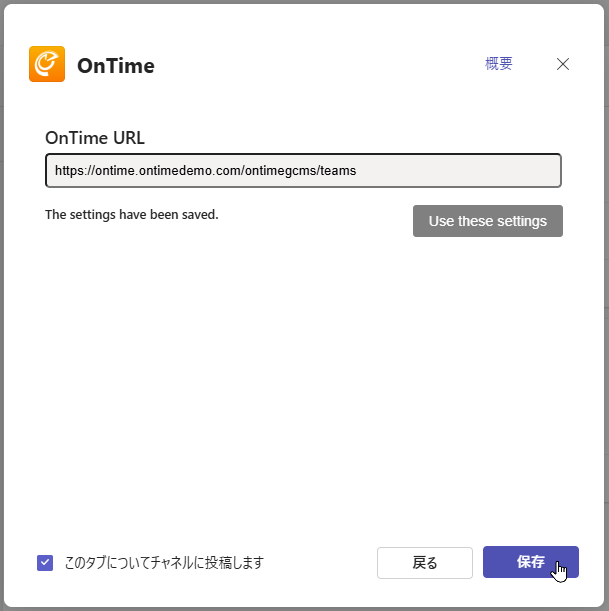Click the Use these settings button

[487, 221]
